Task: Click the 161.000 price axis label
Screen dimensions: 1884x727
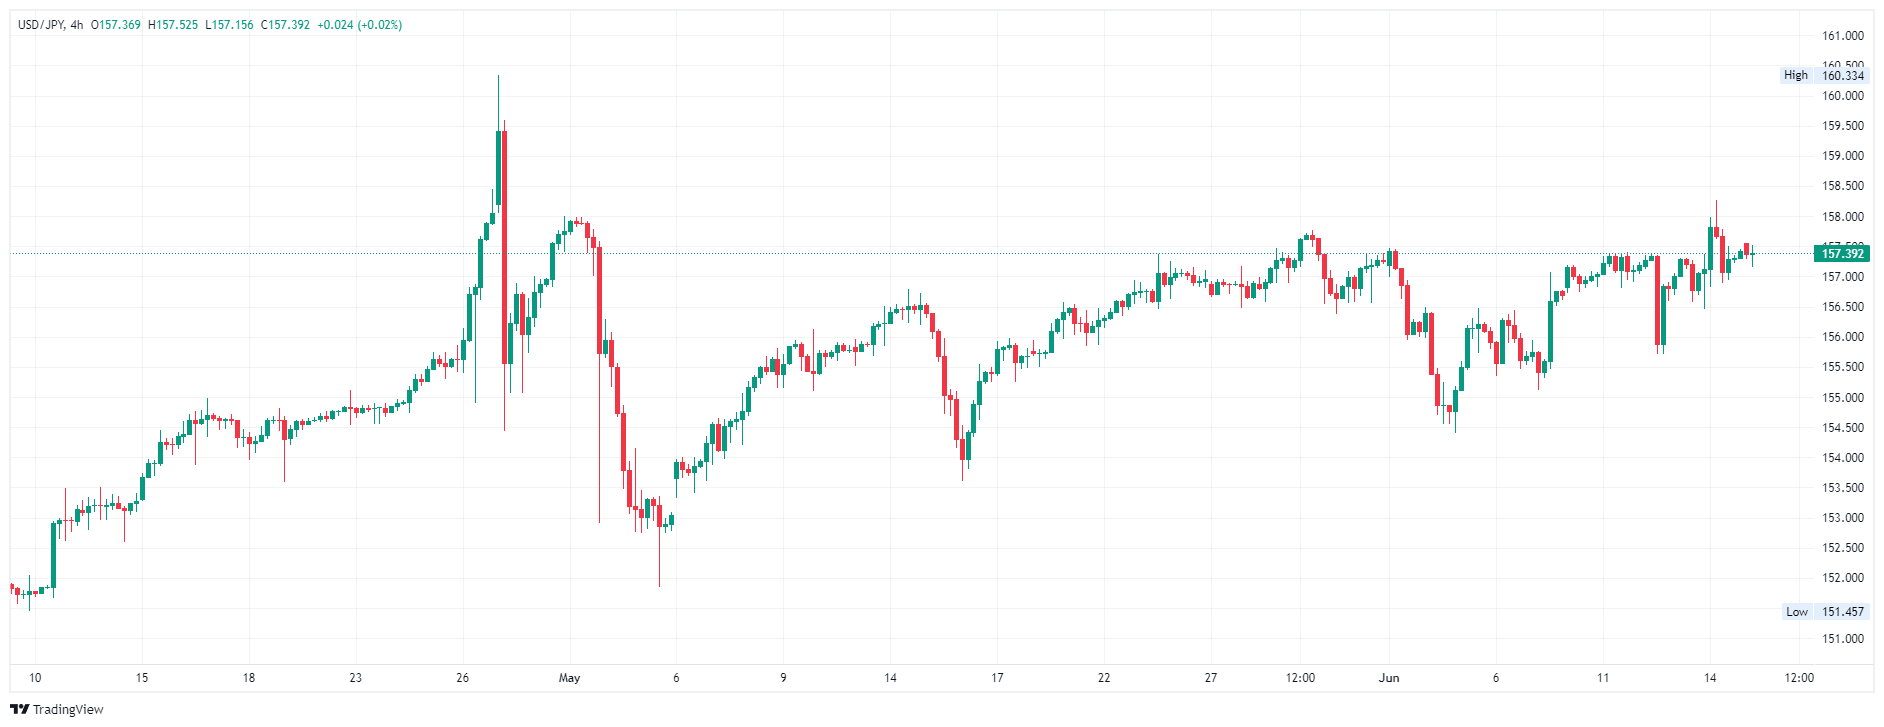Action: pyautogui.click(x=1843, y=36)
